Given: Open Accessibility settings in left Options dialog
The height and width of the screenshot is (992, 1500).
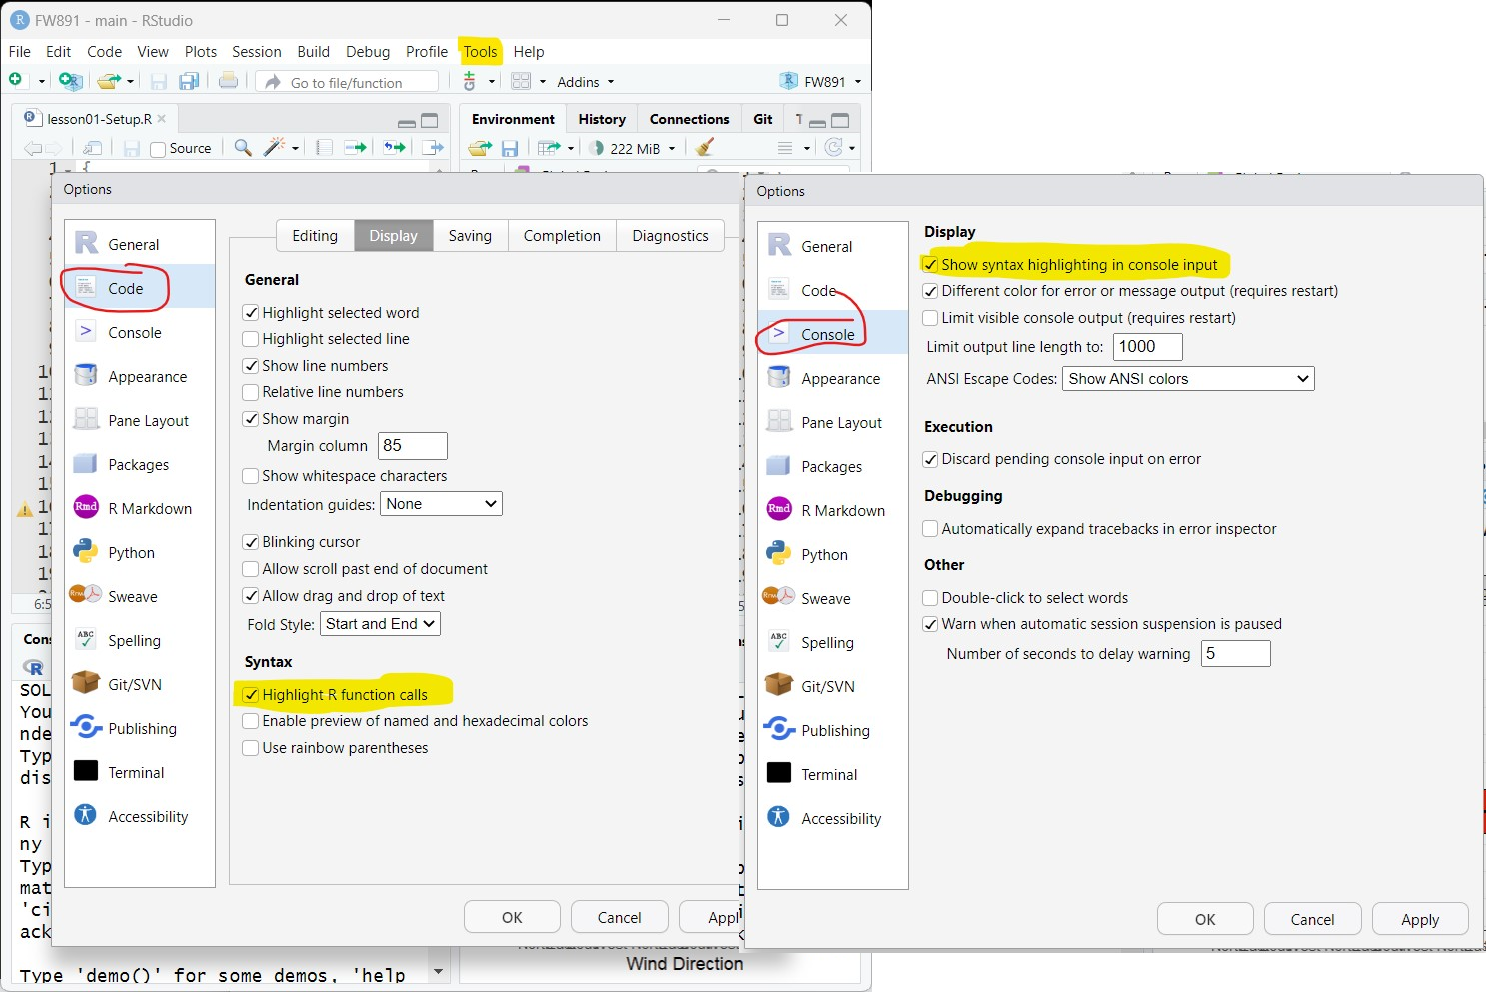Looking at the screenshot, I should click(x=147, y=816).
